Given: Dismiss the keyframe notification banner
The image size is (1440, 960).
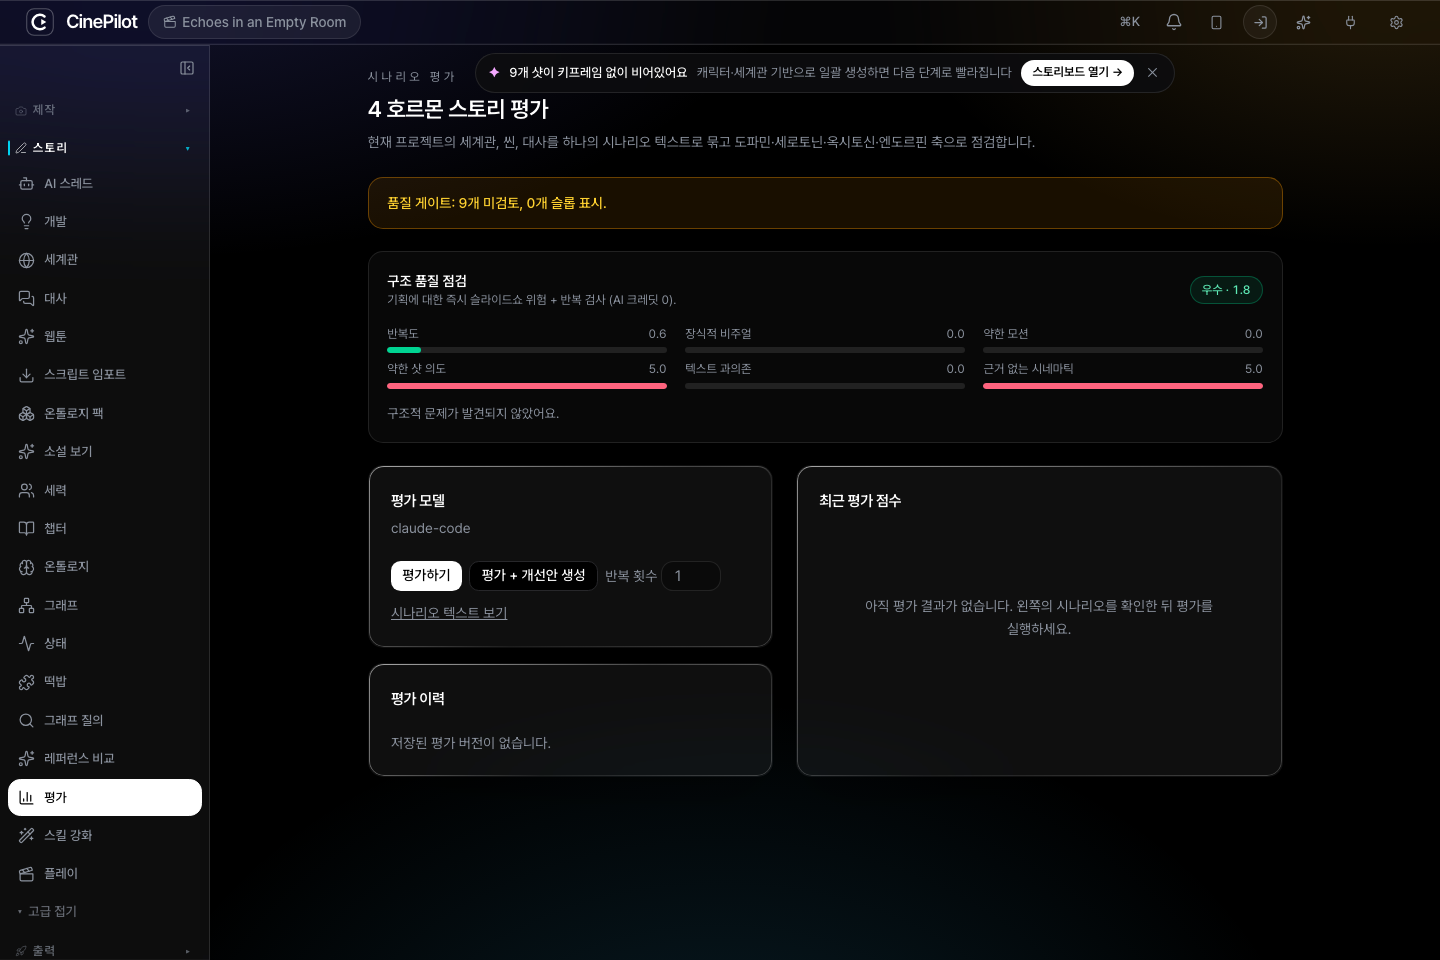Looking at the screenshot, I should point(1152,72).
